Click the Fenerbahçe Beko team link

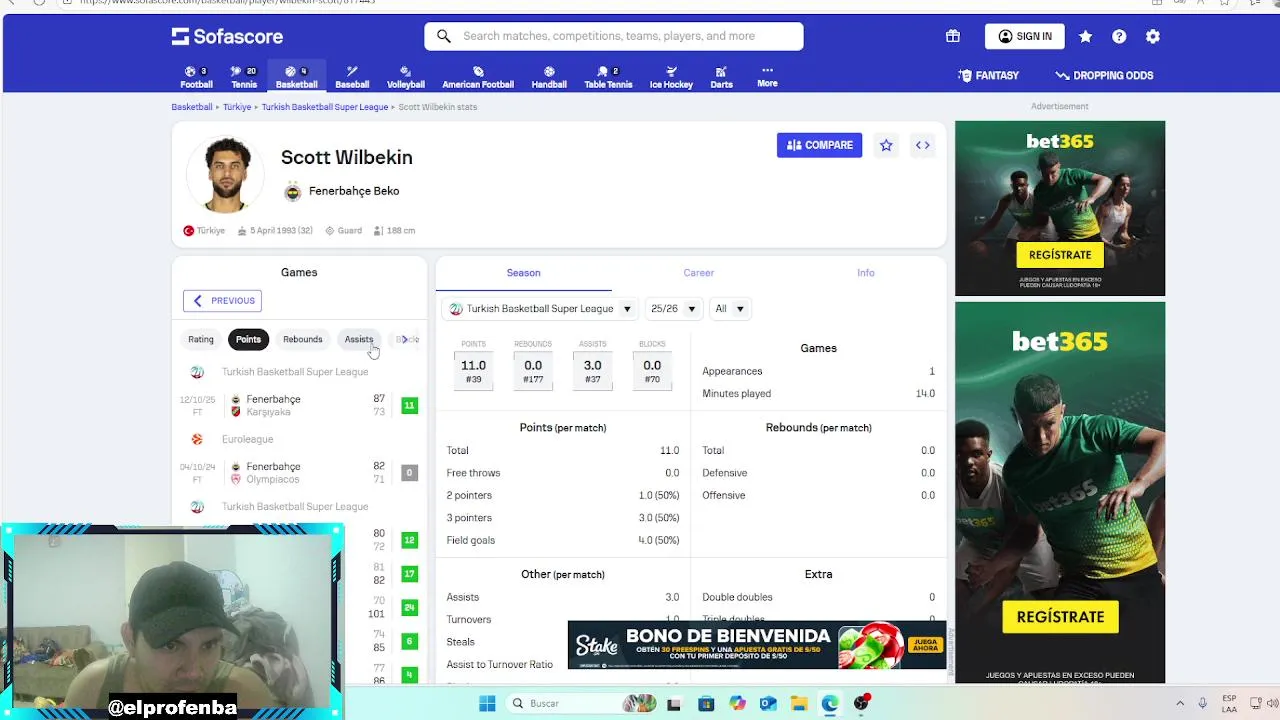coord(354,191)
